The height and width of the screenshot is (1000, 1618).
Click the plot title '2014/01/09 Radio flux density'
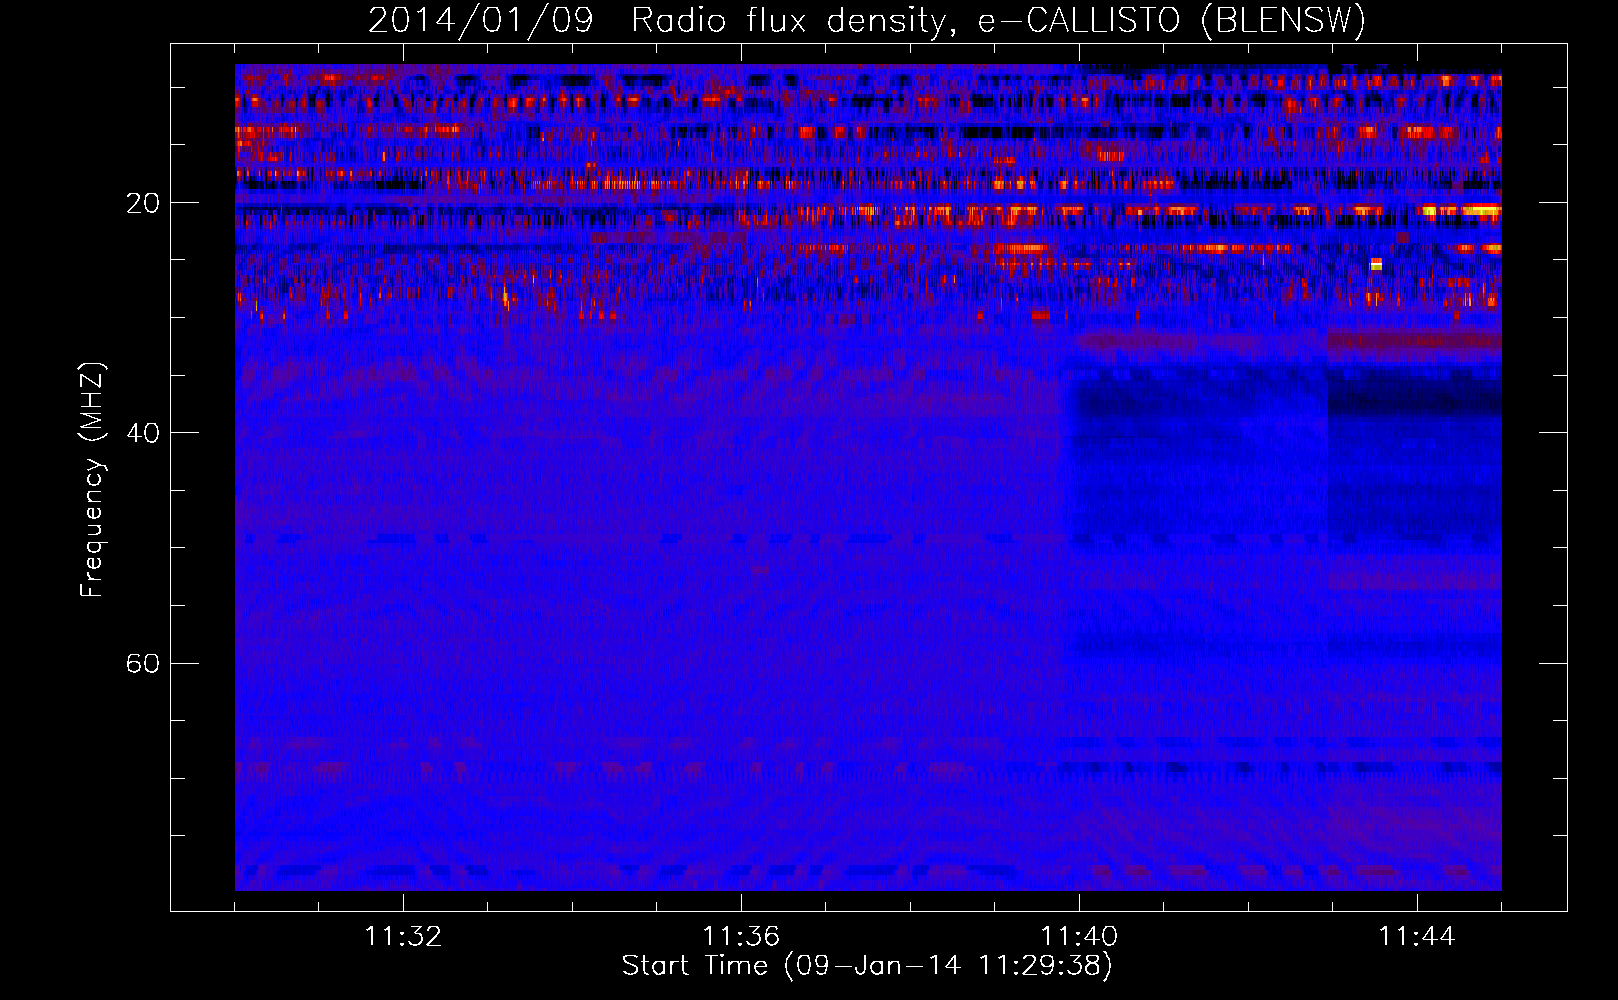pos(655,21)
